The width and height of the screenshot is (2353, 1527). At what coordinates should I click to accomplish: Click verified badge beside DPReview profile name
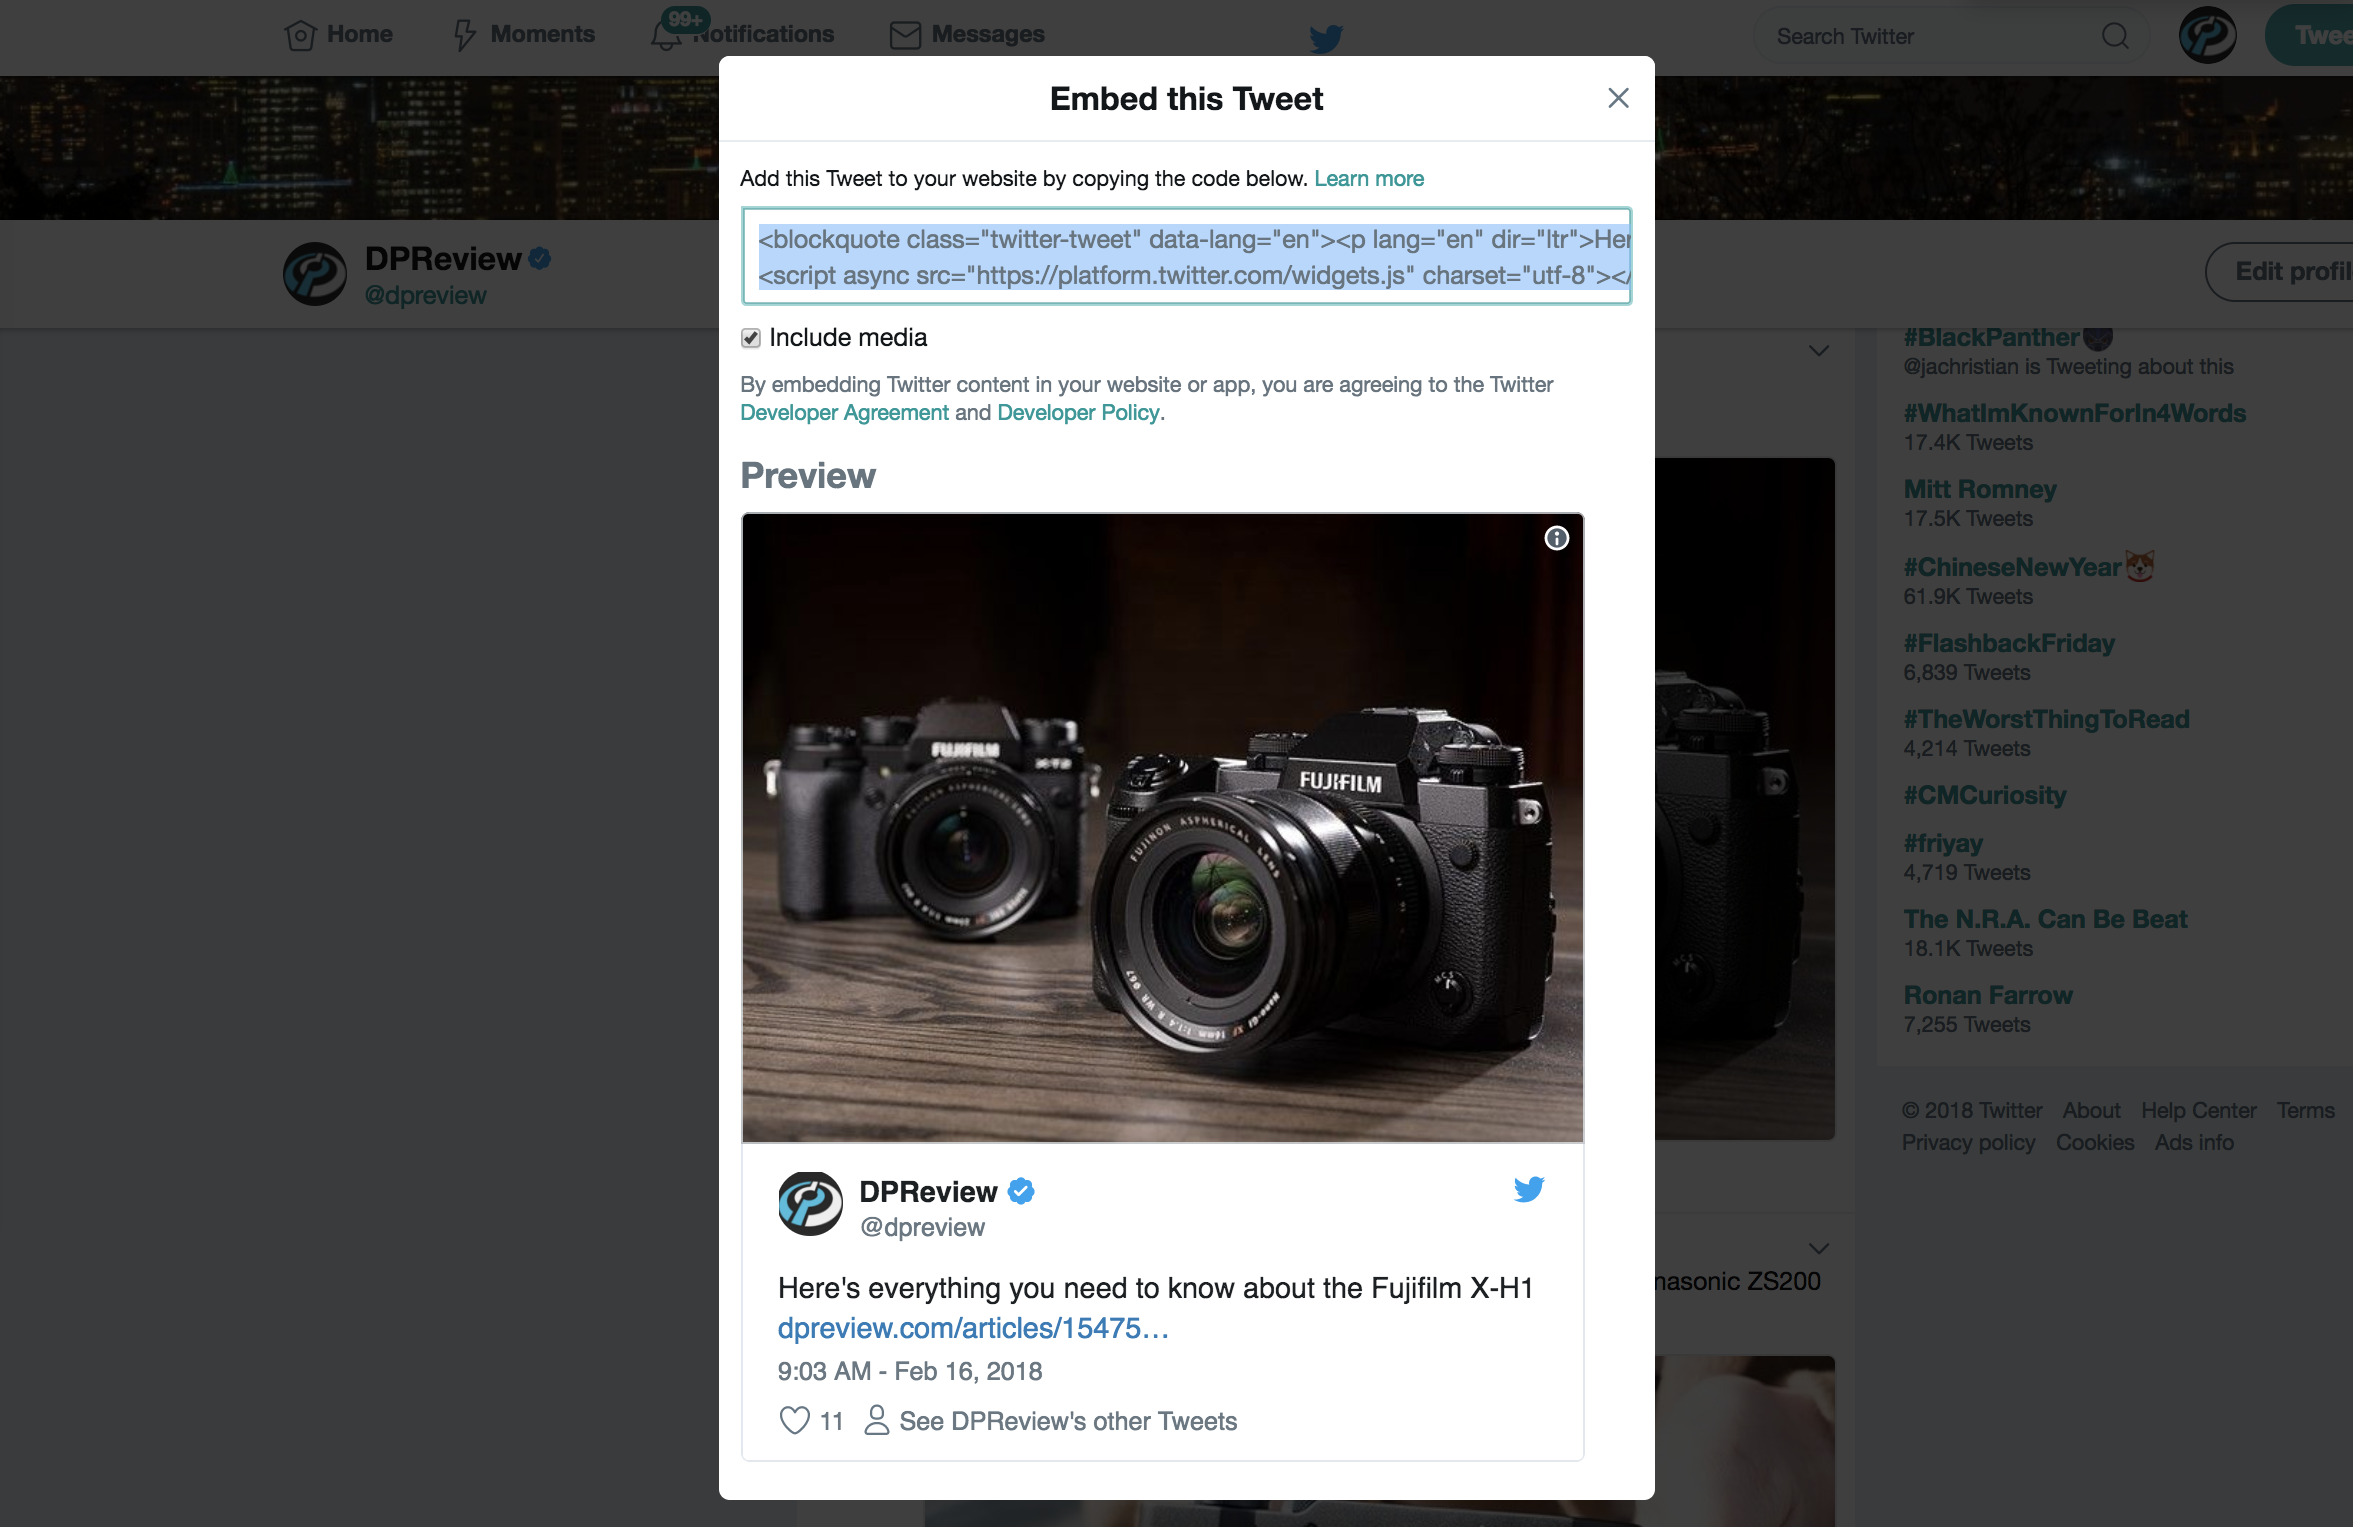[540, 259]
